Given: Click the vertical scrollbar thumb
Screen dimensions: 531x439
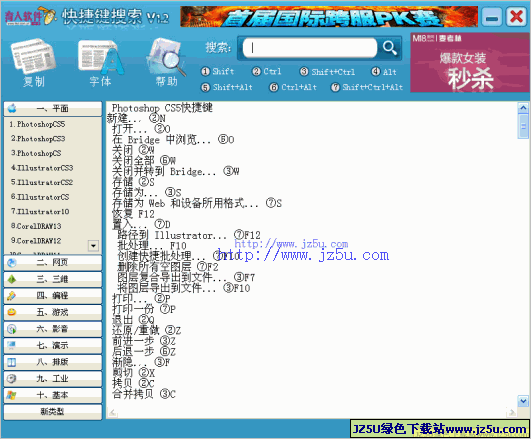Looking at the screenshot, I should pos(523,126).
